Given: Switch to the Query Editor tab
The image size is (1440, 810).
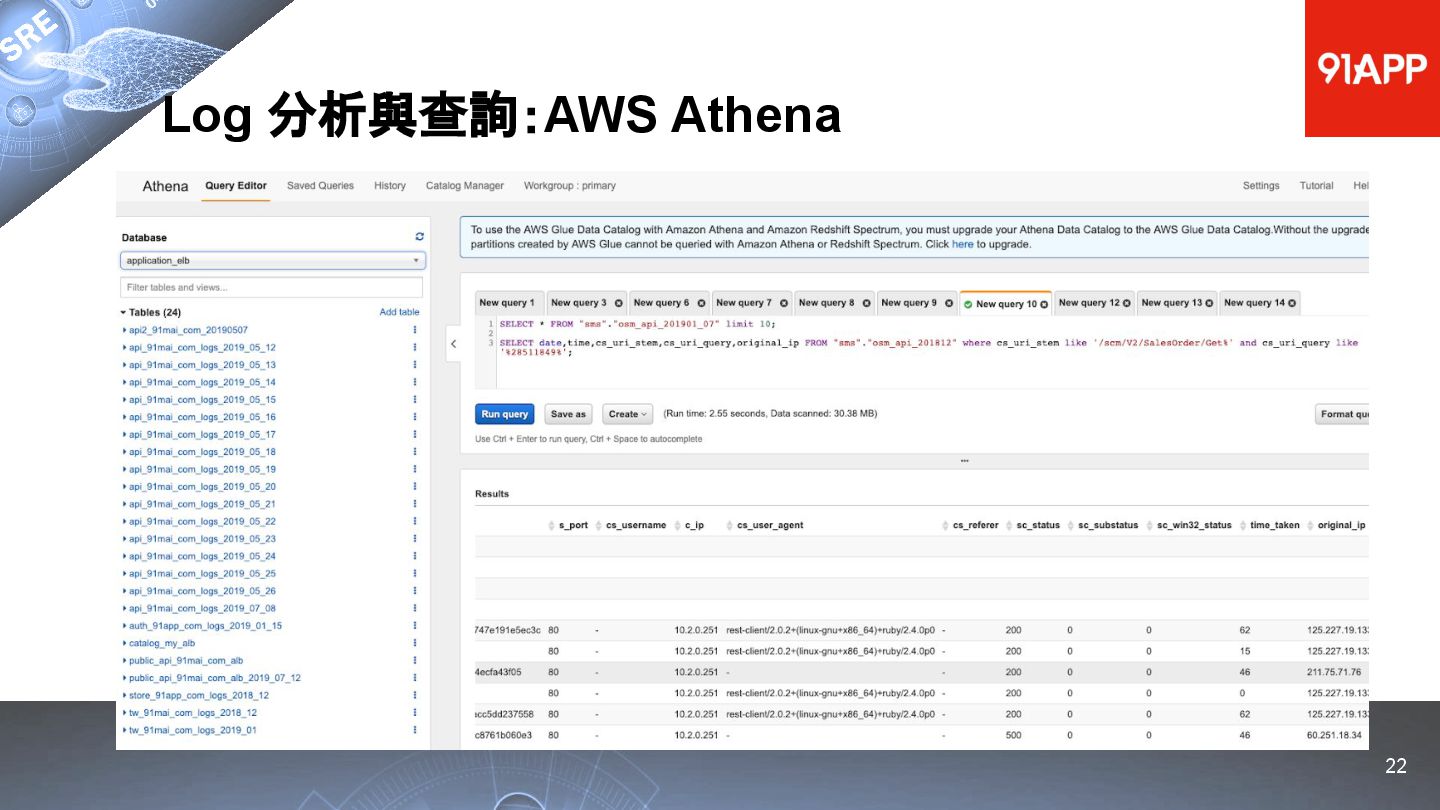Looking at the screenshot, I should tap(236, 186).
